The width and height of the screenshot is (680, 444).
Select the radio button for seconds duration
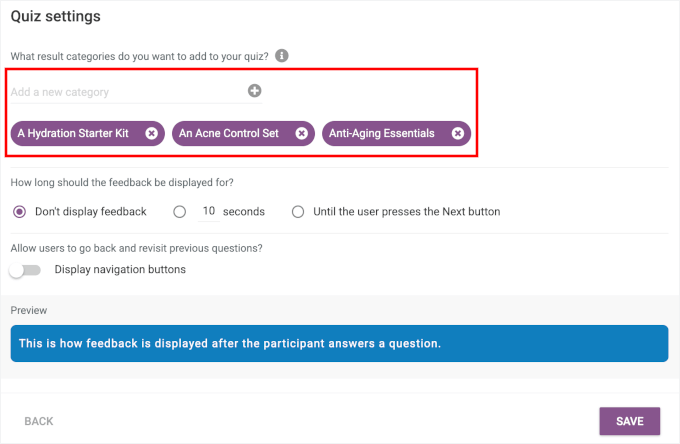[180, 211]
